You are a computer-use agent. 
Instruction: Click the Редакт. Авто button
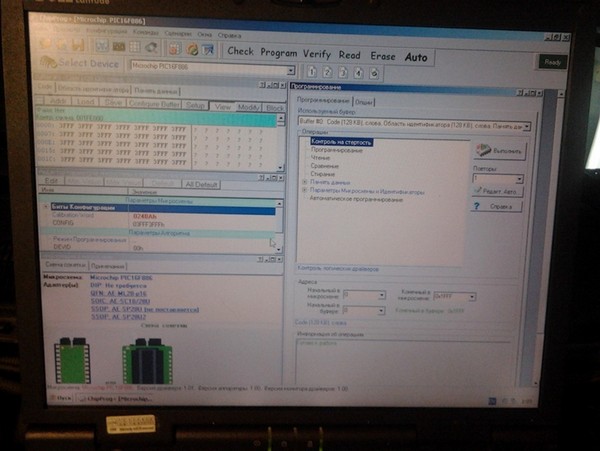coord(497,191)
